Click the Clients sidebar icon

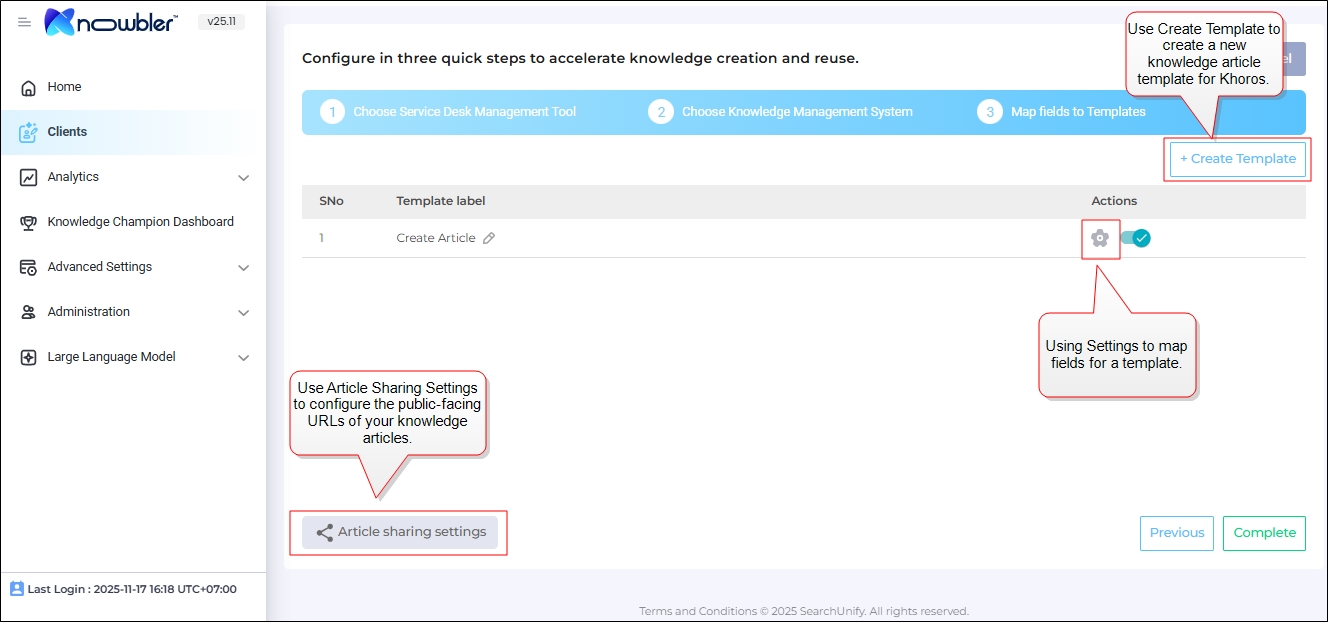tap(29, 132)
